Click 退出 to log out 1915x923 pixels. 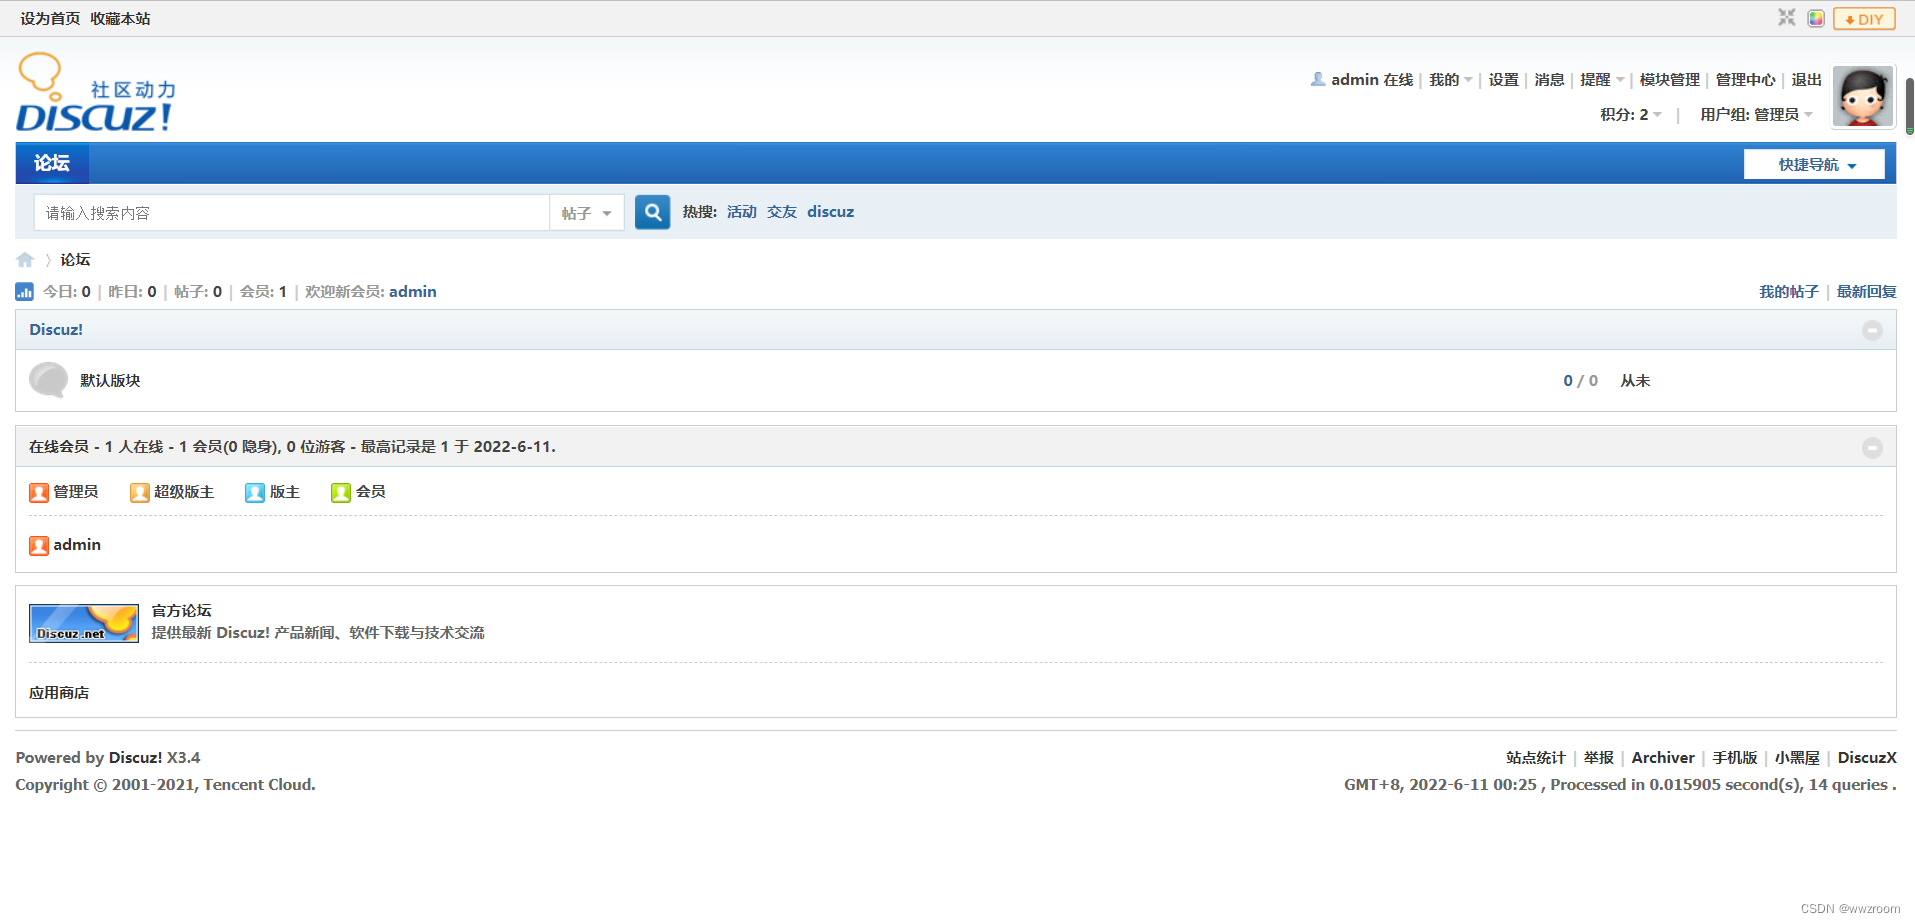point(1806,80)
